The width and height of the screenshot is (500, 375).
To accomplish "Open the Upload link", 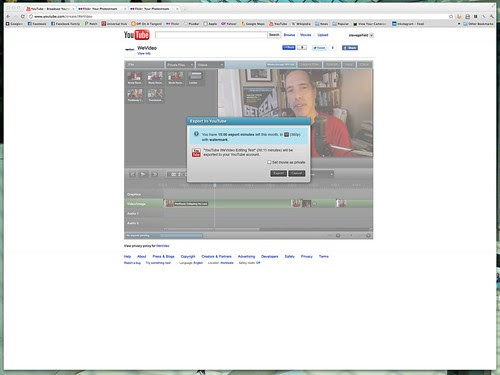I will [x=323, y=35].
